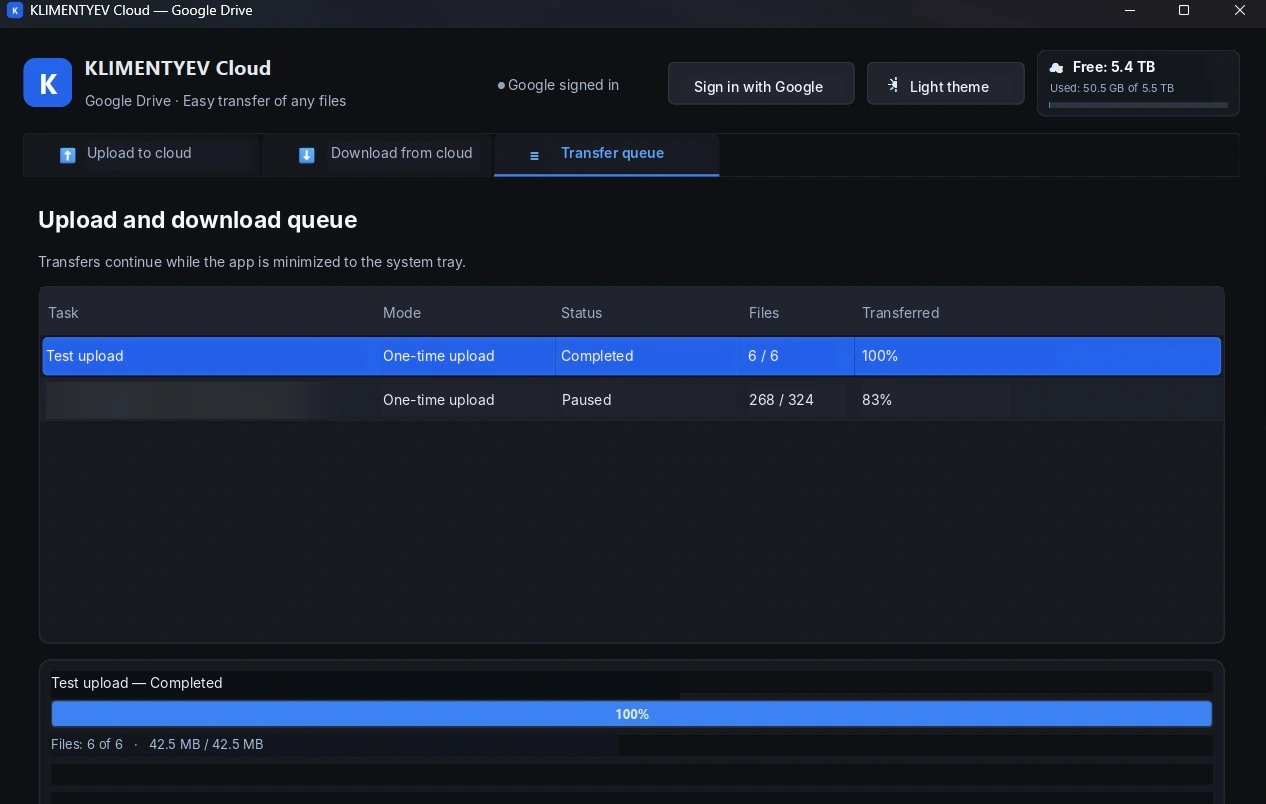Click the Used: 50.5 GB of 5.5 TB text
1266x804 pixels.
1111,88
